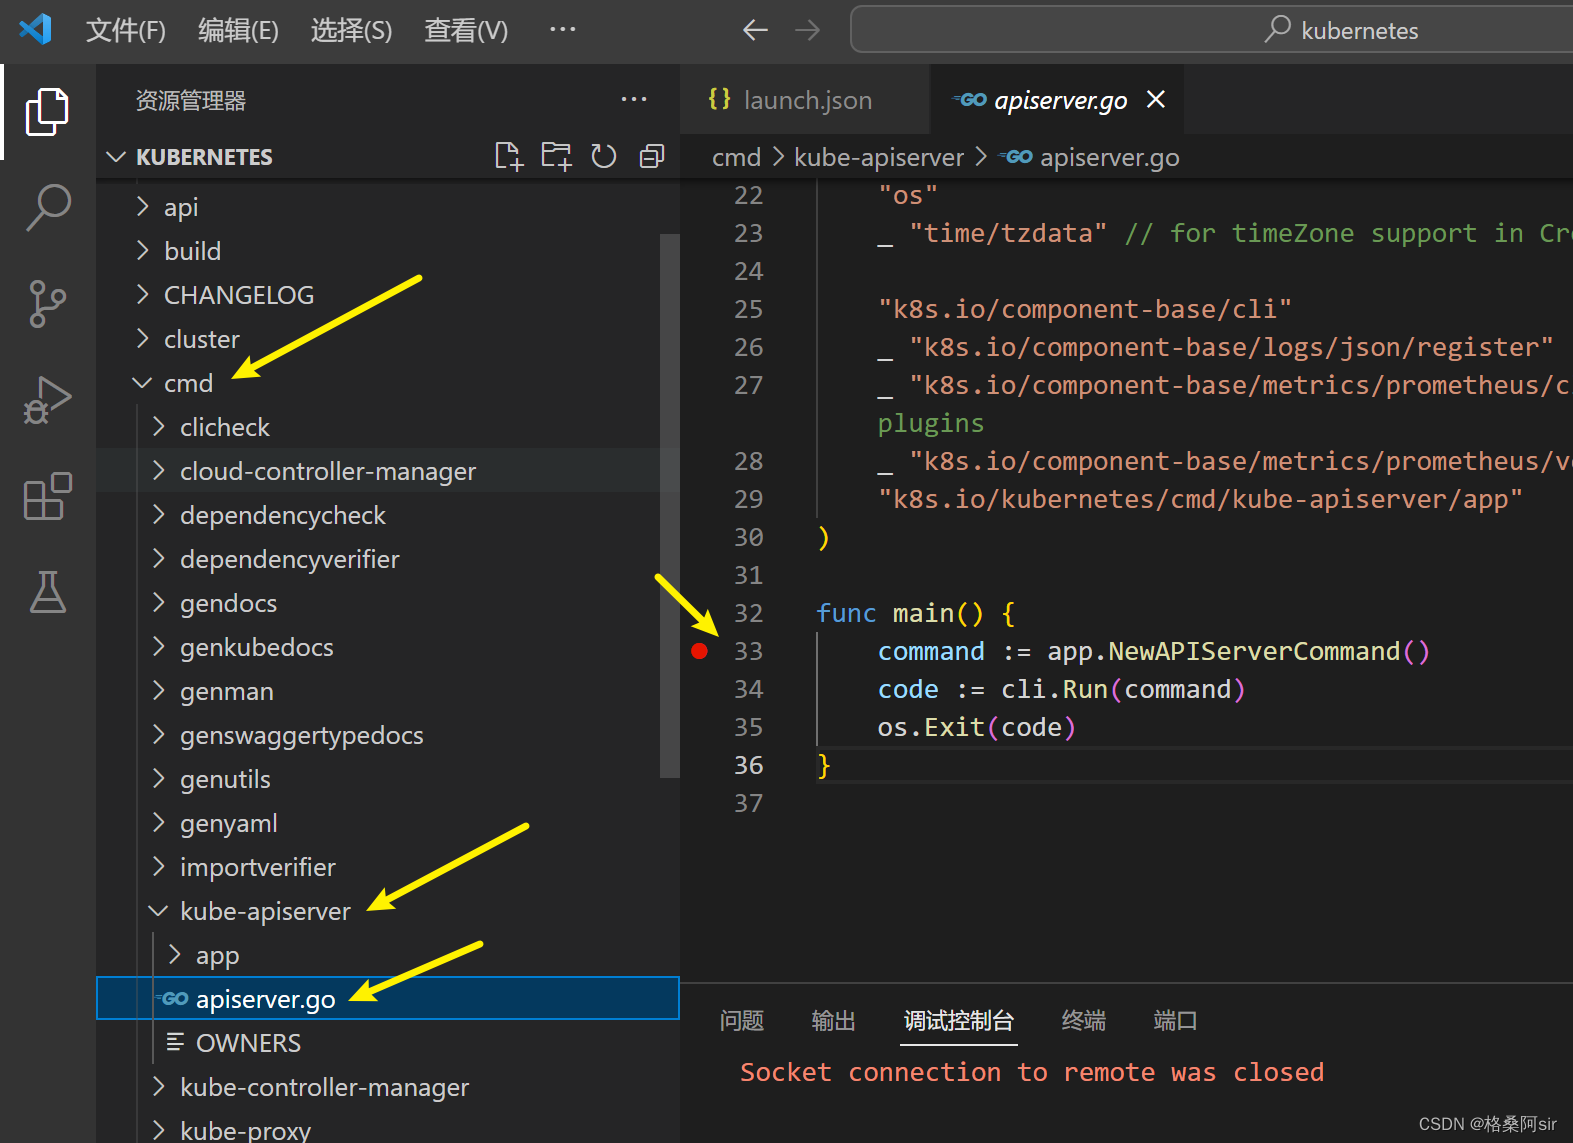Open explorer panel more actions menu
The width and height of the screenshot is (1573, 1143).
634,99
